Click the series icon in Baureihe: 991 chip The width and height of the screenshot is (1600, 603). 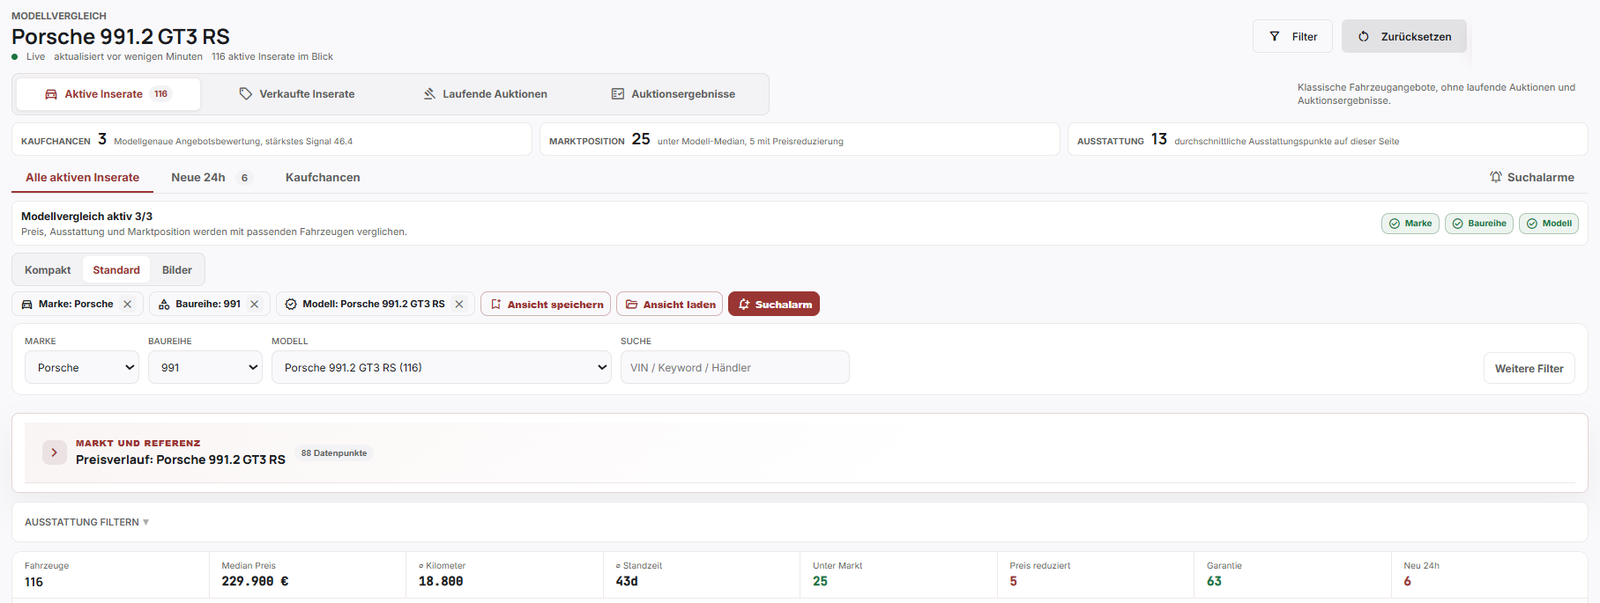pyautogui.click(x=164, y=304)
